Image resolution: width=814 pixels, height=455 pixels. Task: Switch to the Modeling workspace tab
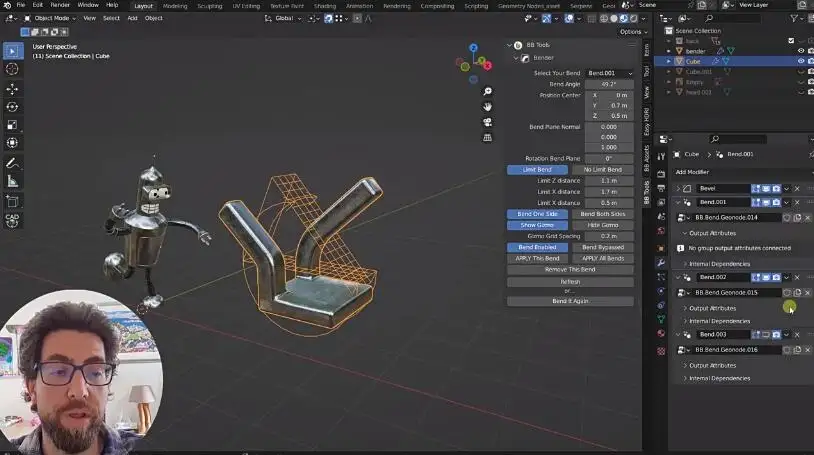174,5
